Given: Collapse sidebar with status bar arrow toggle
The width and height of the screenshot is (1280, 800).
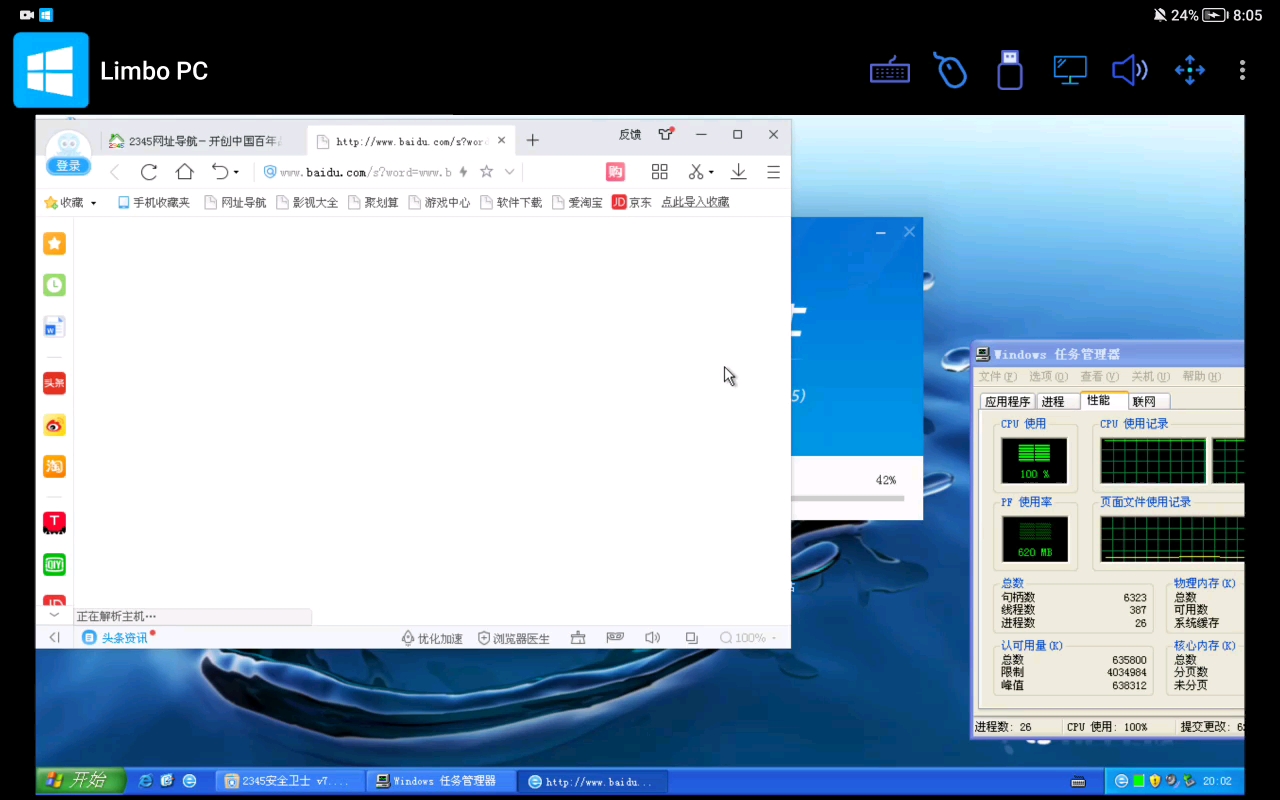Looking at the screenshot, I should [x=54, y=638].
